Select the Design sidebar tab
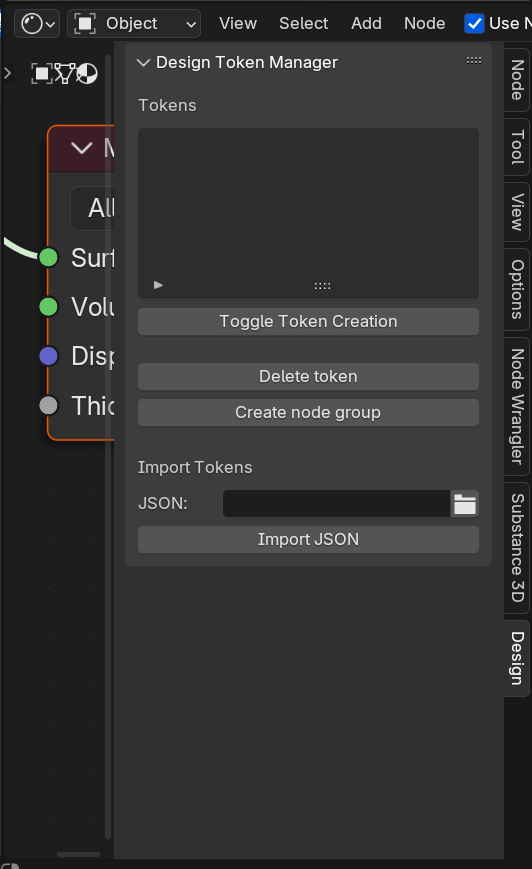 [517, 658]
